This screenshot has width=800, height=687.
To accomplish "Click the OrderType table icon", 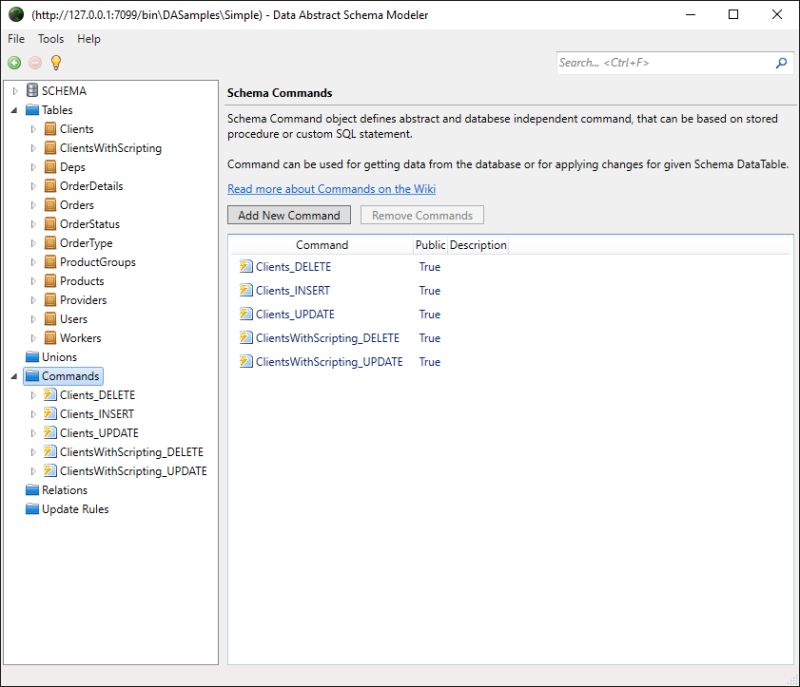I will pyautogui.click(x=50, y=243).
